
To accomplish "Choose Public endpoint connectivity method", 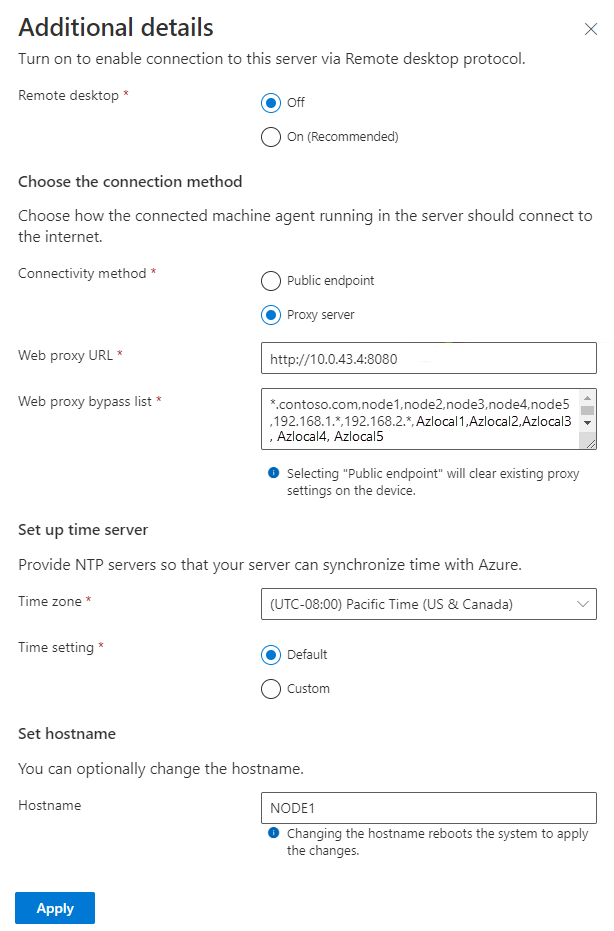I will coord(271,281).
